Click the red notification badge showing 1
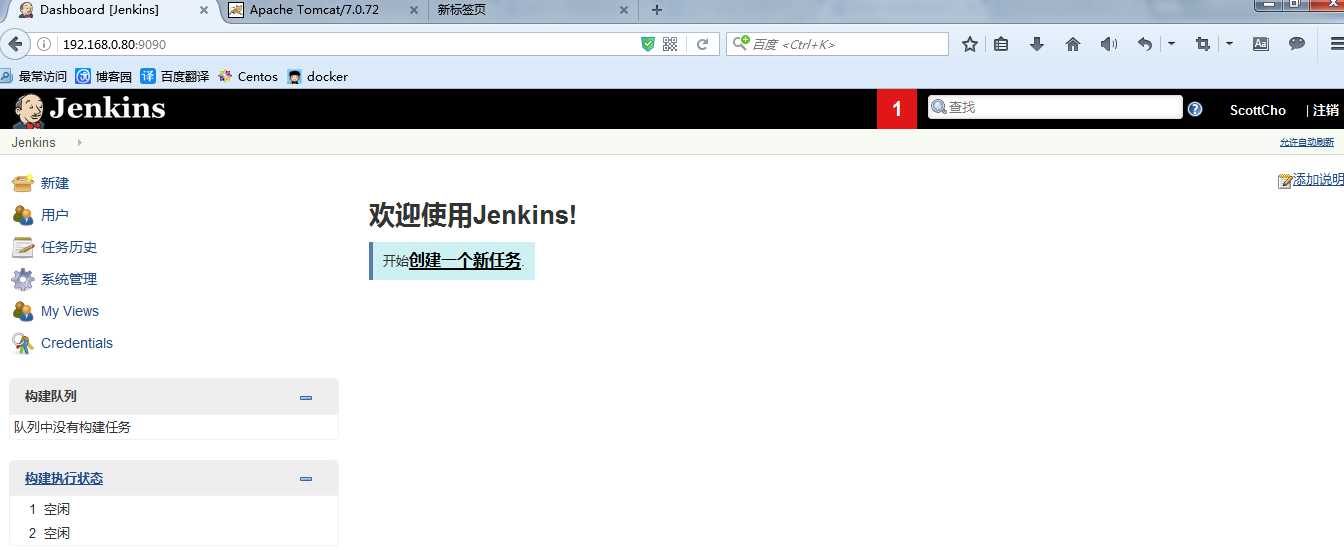This screenshot has height=550, width=1344. [x=897, y=109]
